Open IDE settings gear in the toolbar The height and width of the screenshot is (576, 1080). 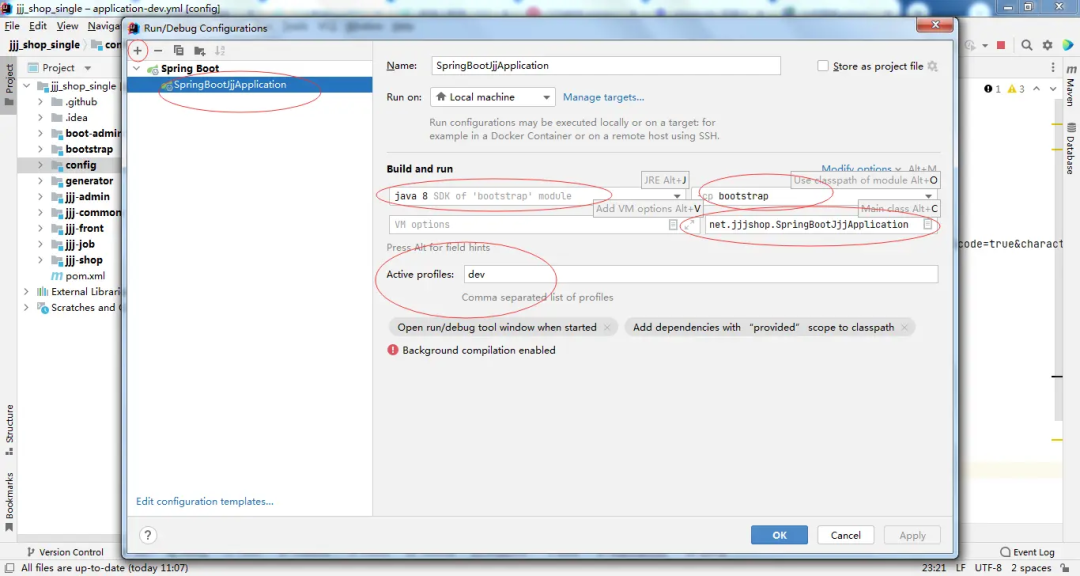click(x=1048, y=45)
